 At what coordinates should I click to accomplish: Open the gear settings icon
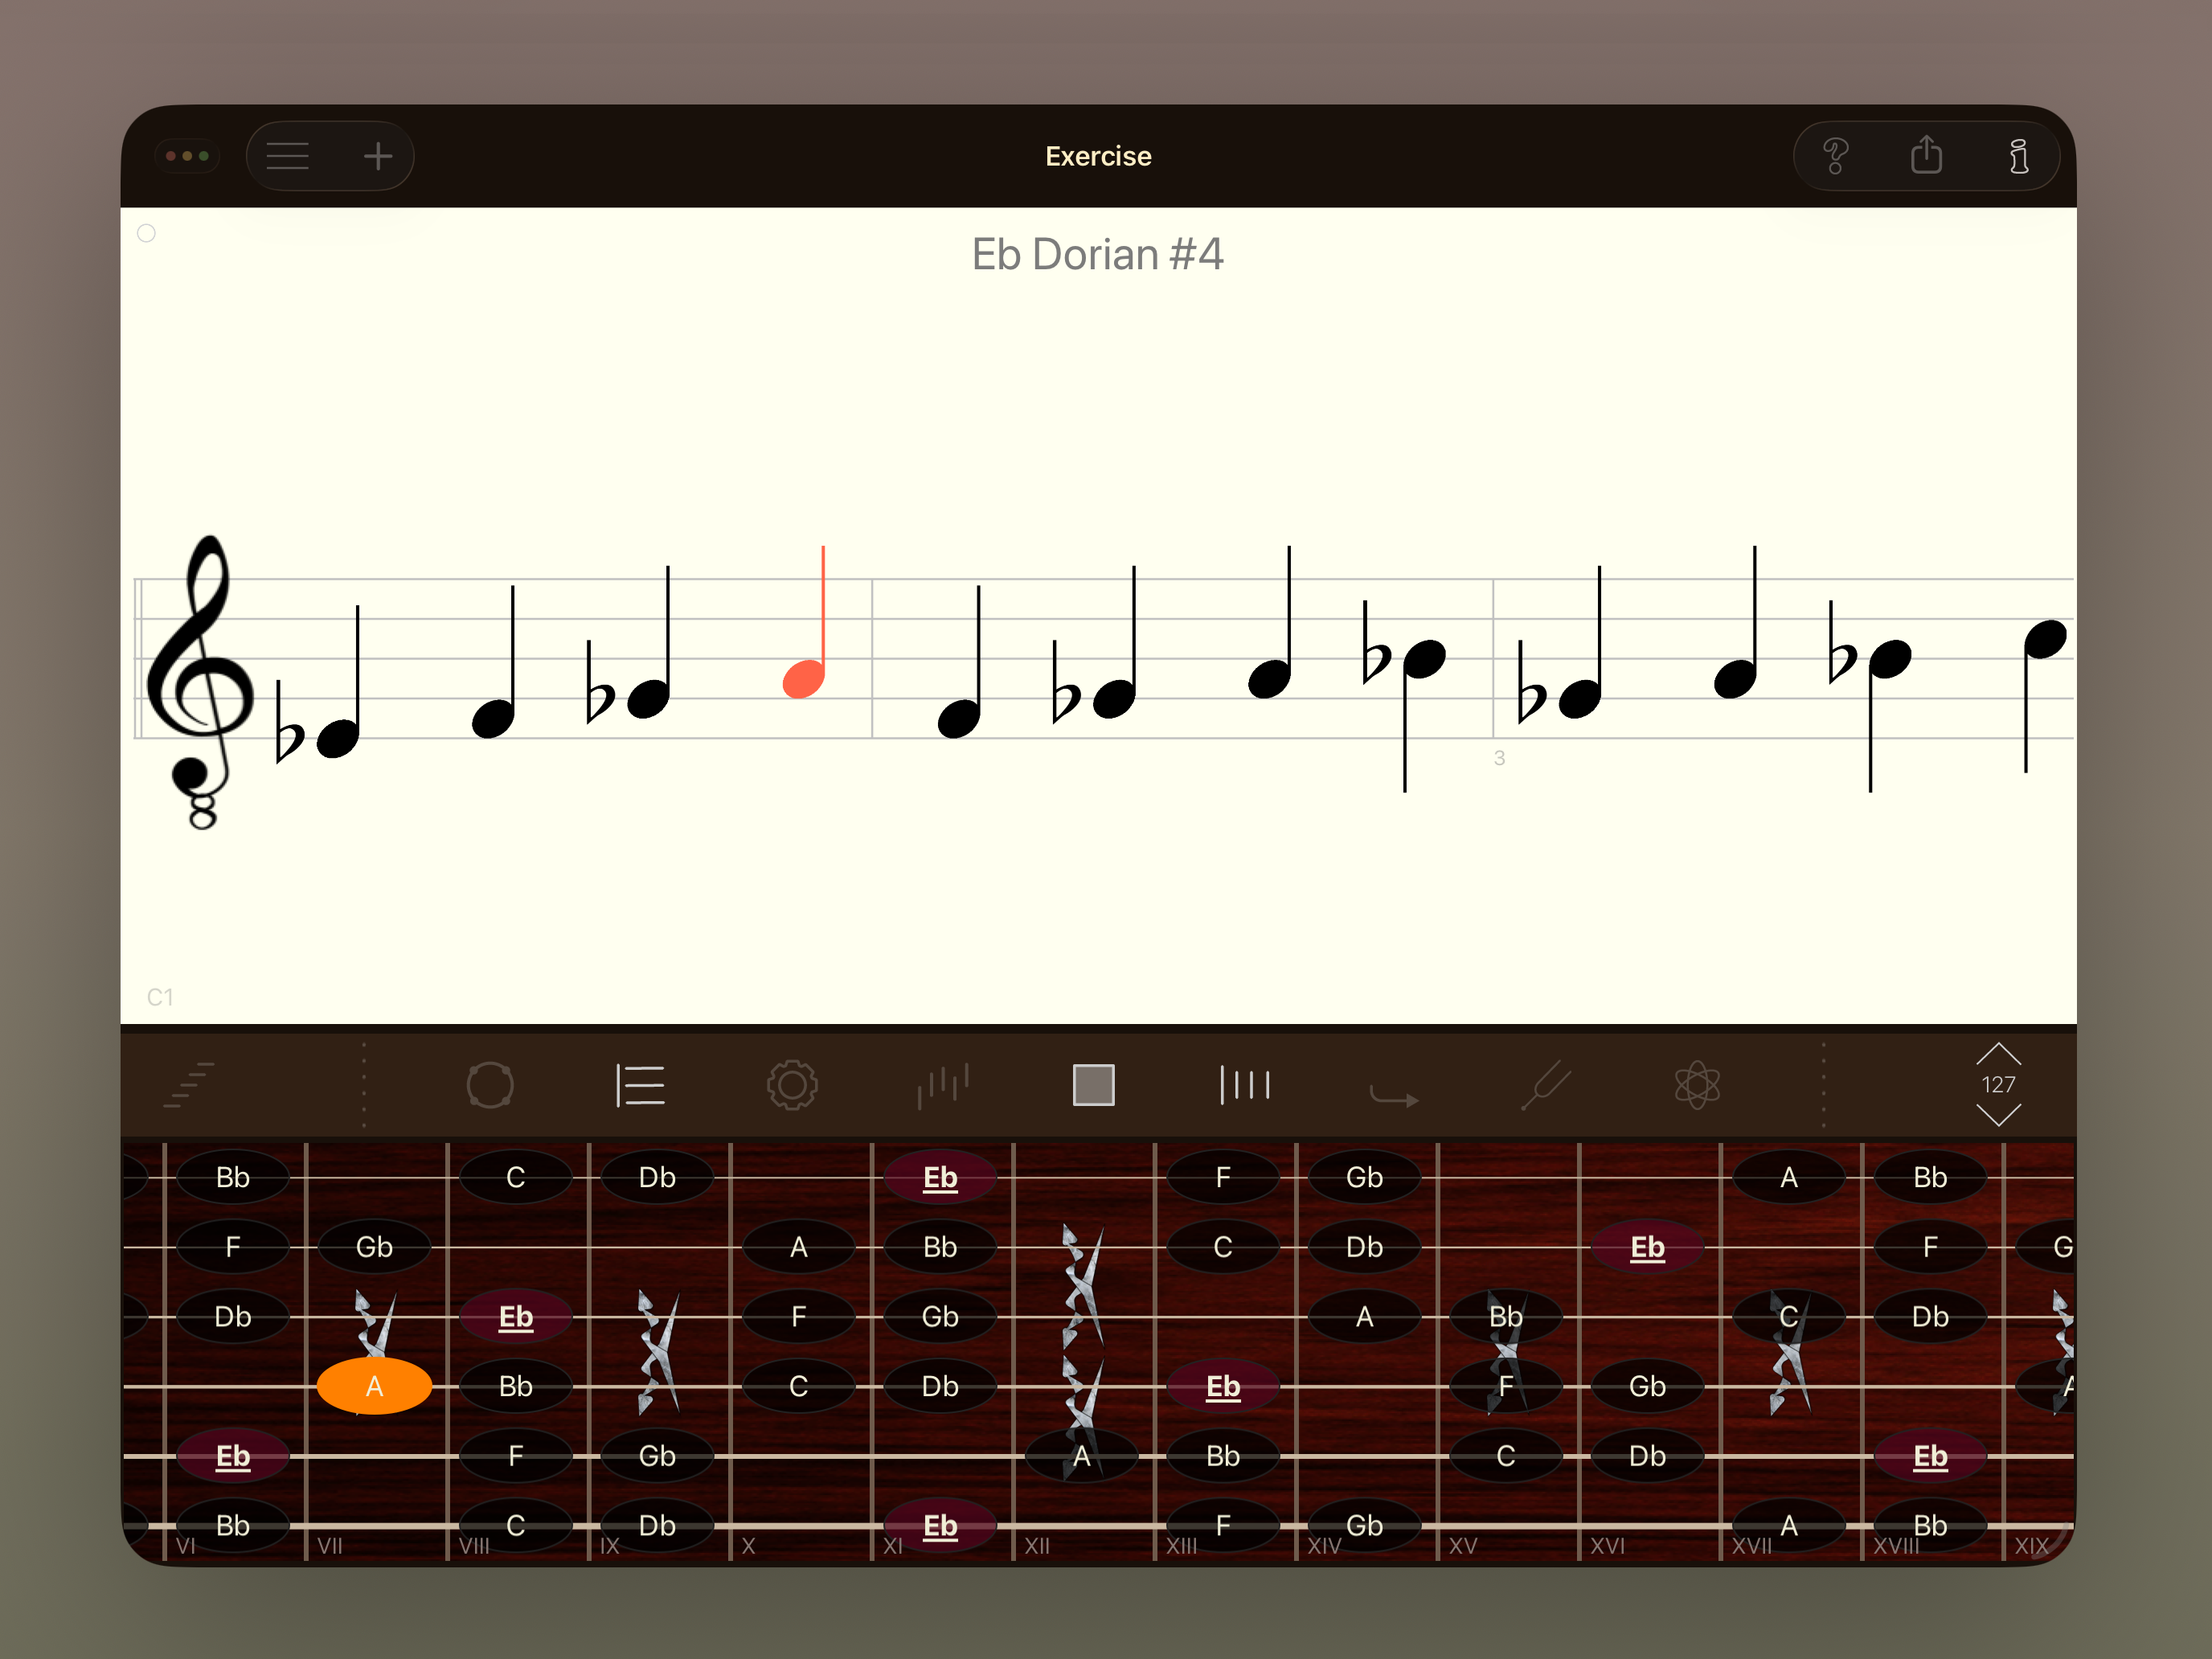792,1085
